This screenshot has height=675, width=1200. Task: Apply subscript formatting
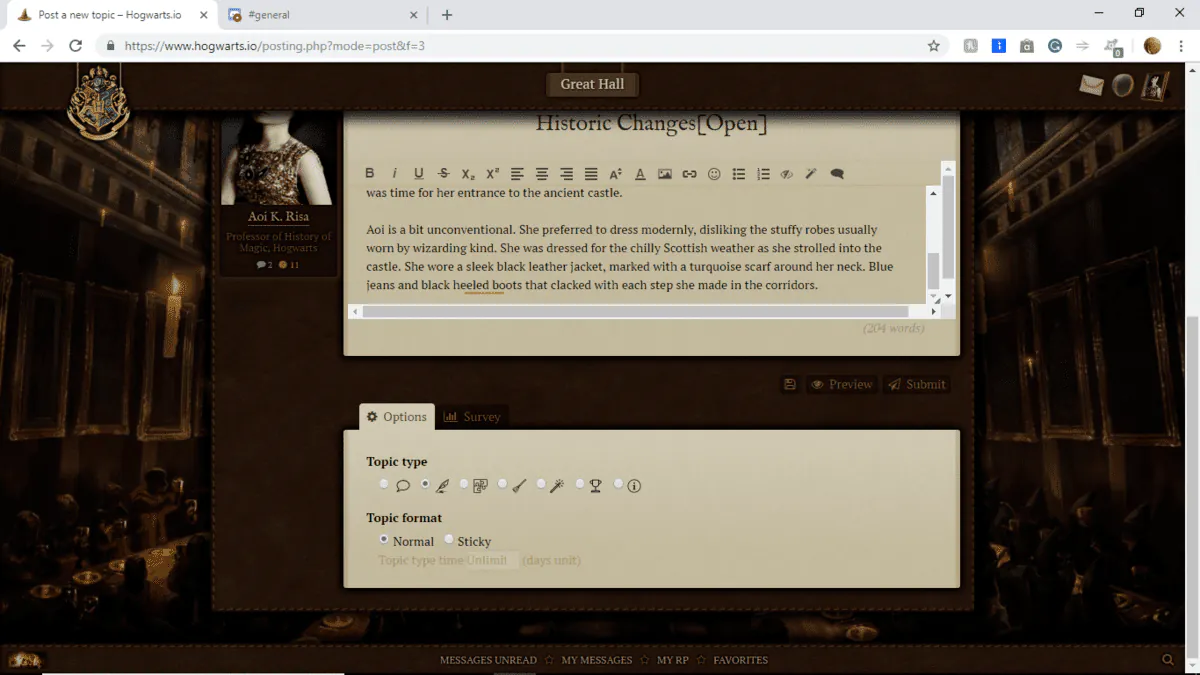[x=468, y=174]
